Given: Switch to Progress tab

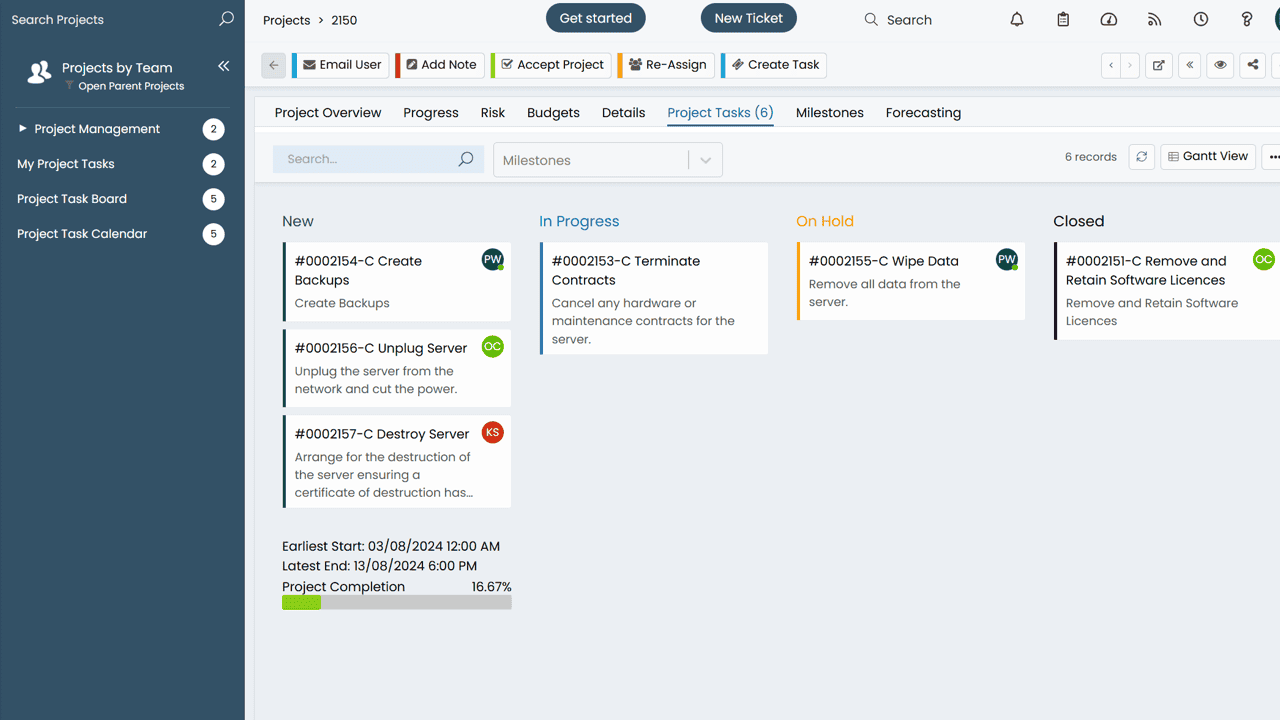Looking at the screenshot, I should tap(431, 113).
